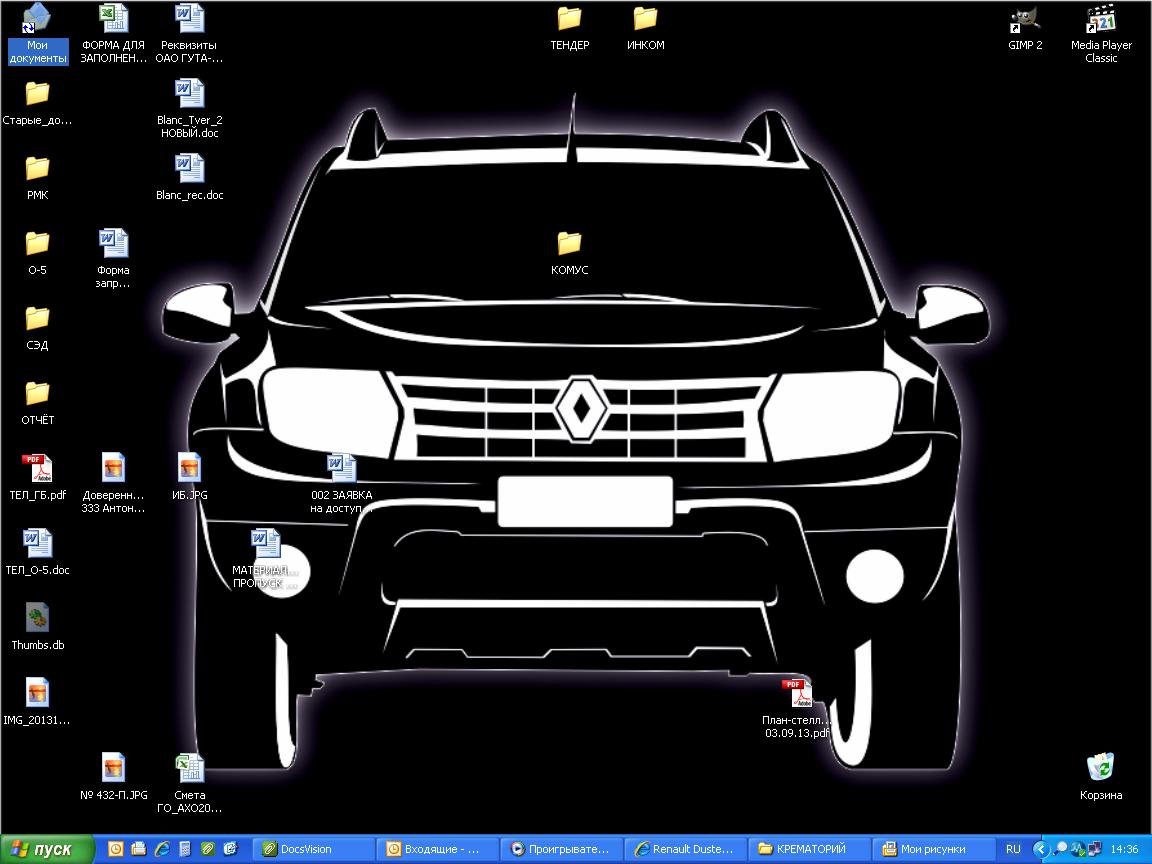Screen dimensions: 1152x864
Task: Select the Blanc_Tver_2 НОВЫЙ.doc file
Action: click(189, 109)
